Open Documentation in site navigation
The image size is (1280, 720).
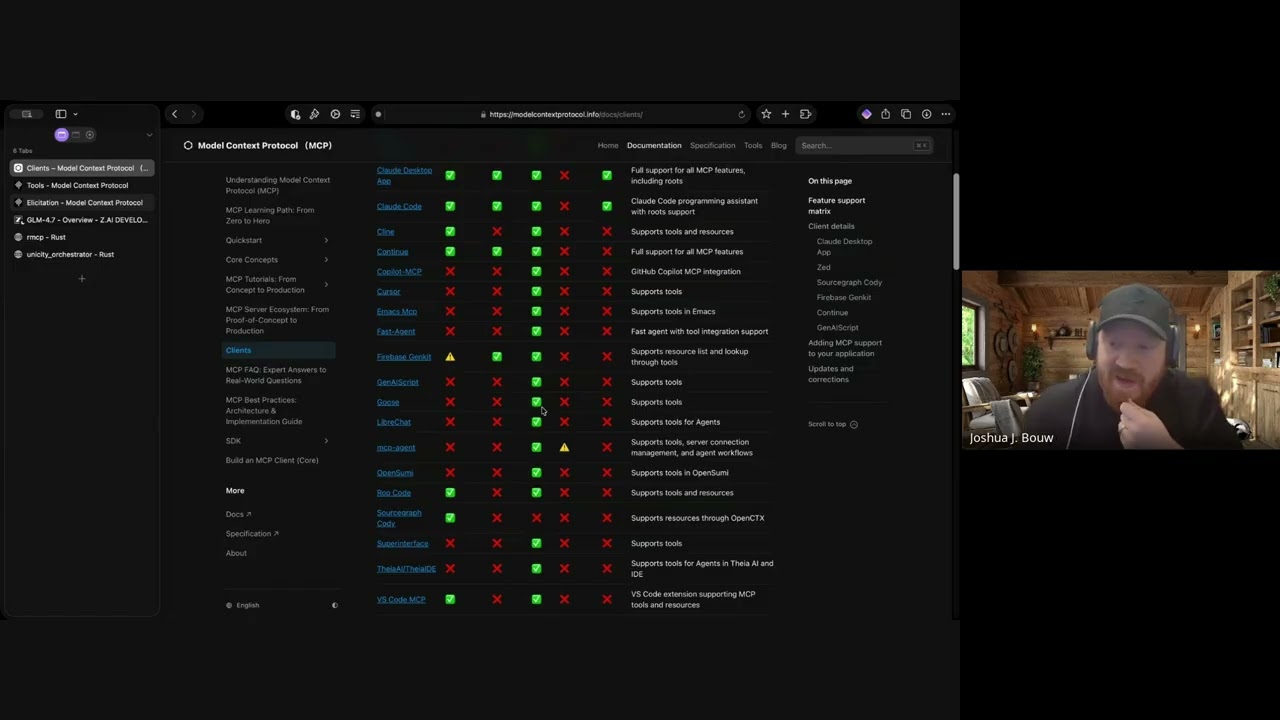click(x=654, y=146)
